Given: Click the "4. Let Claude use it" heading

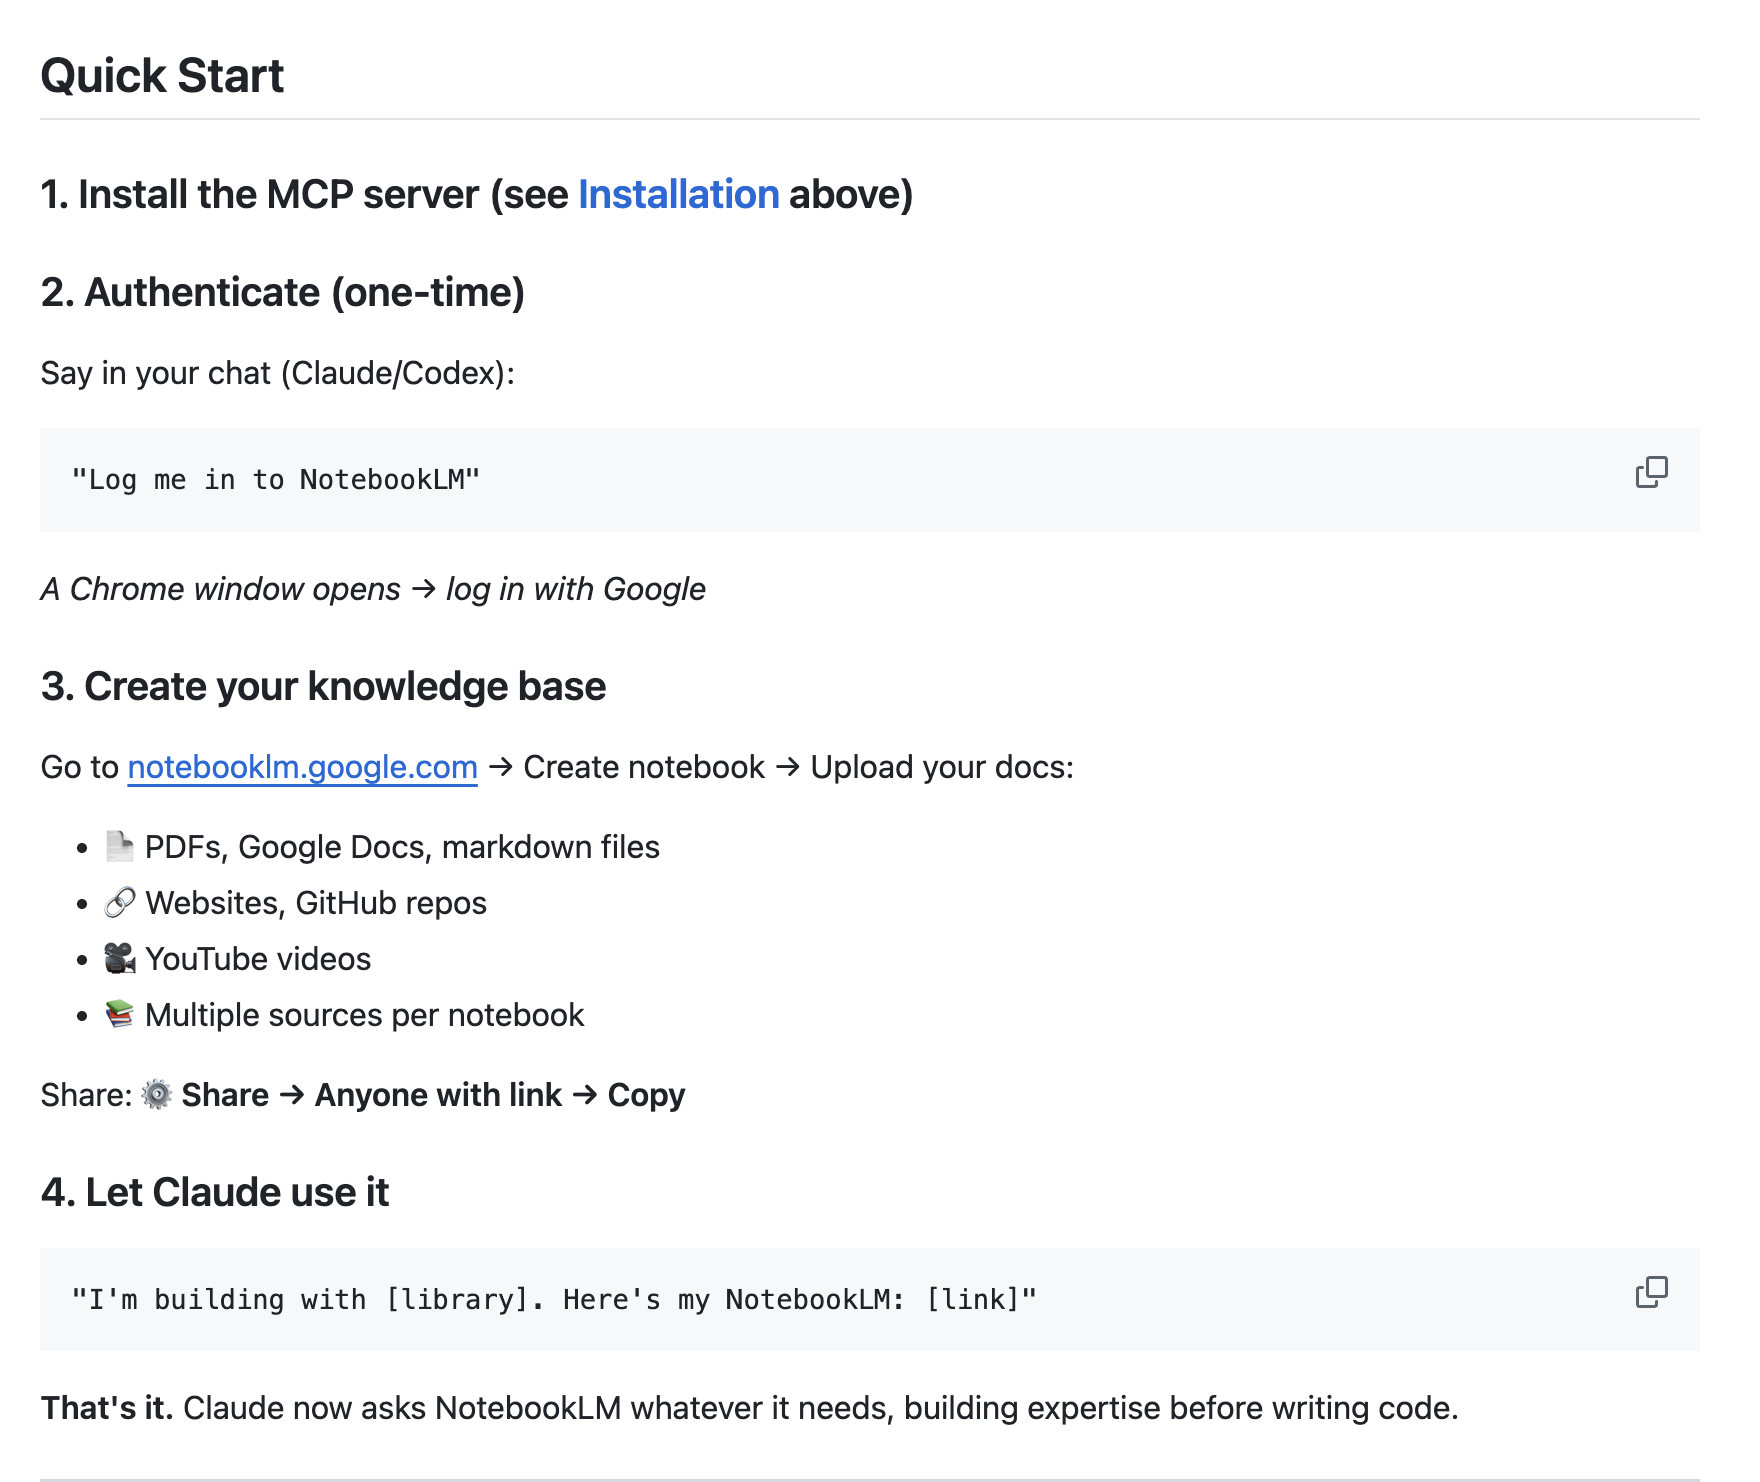Looking at the screenshot, I should pos(215,1192).
